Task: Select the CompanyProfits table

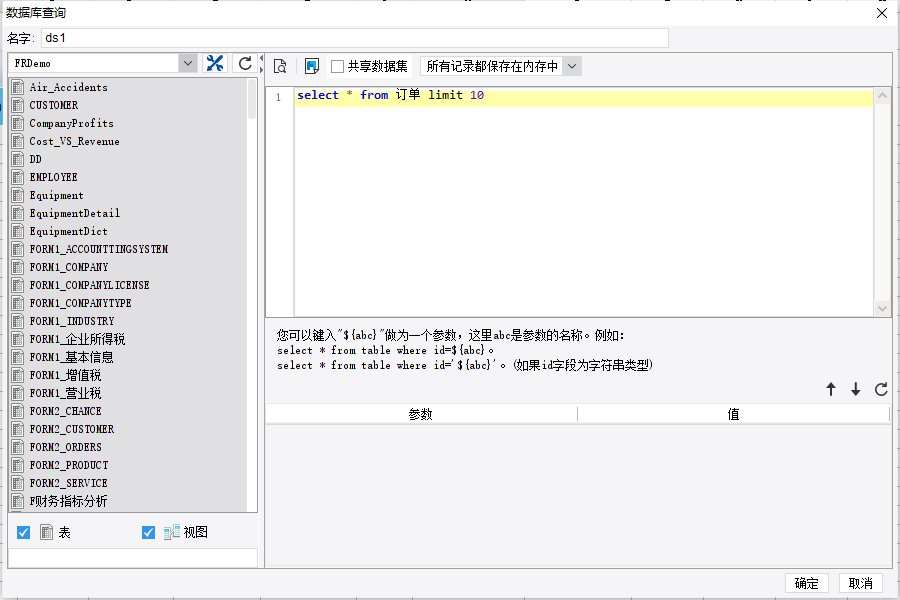Action: pyautogui.click(x=72, y=123)
